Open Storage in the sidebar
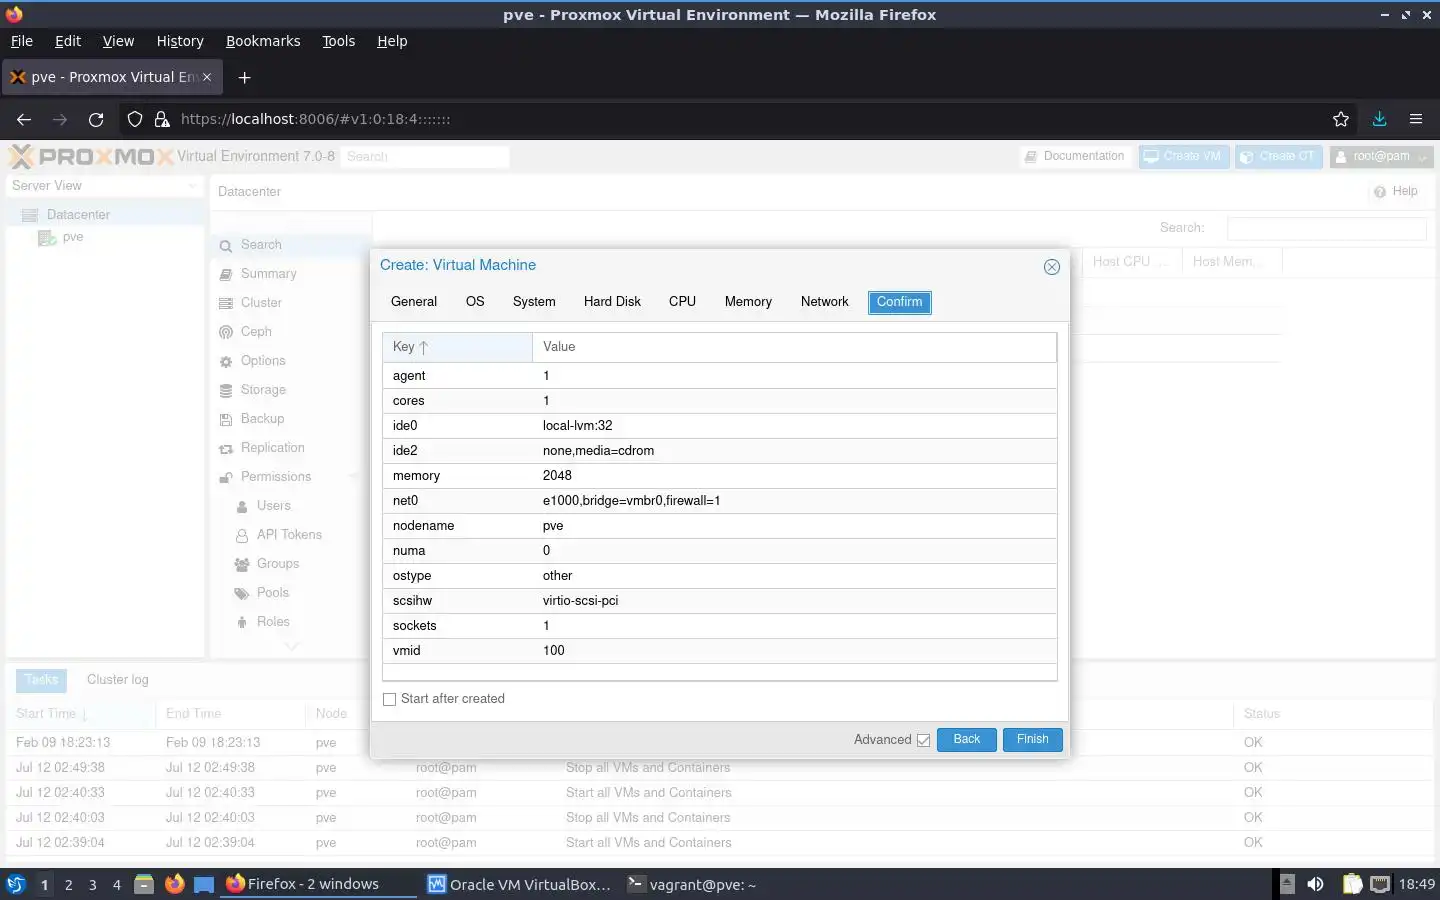Viewport: 1440px width, 900px height. coord(290,390)
